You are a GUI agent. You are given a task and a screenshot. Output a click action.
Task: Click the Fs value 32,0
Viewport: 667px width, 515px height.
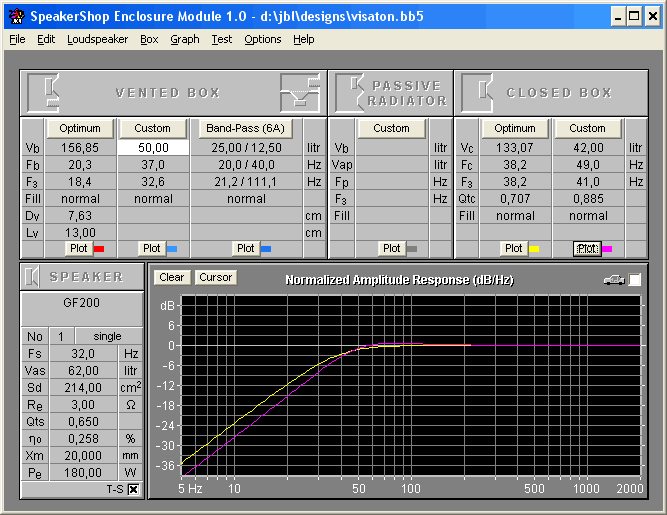(83, 353)
